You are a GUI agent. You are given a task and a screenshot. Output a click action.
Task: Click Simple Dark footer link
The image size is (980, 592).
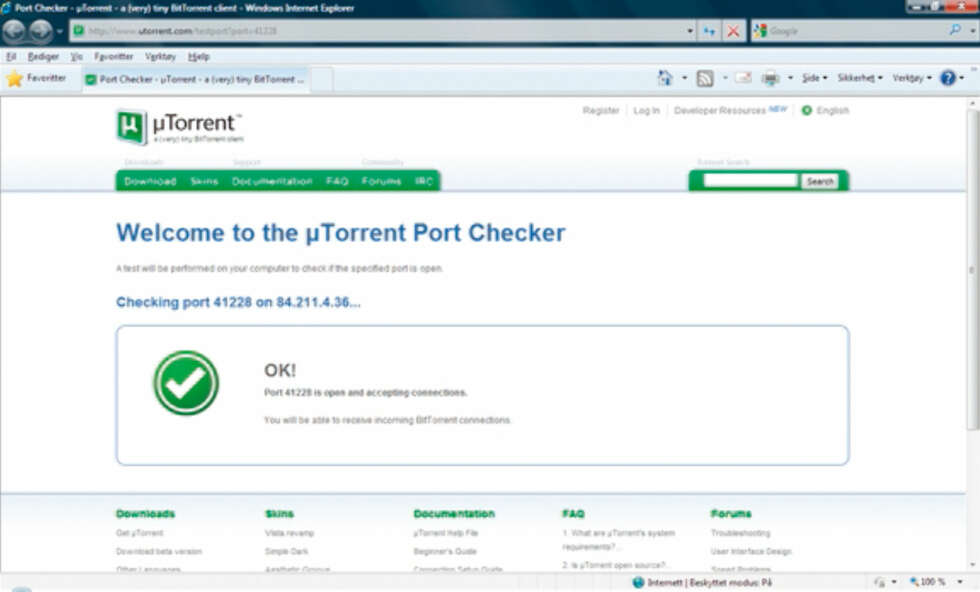pos(286,551)
